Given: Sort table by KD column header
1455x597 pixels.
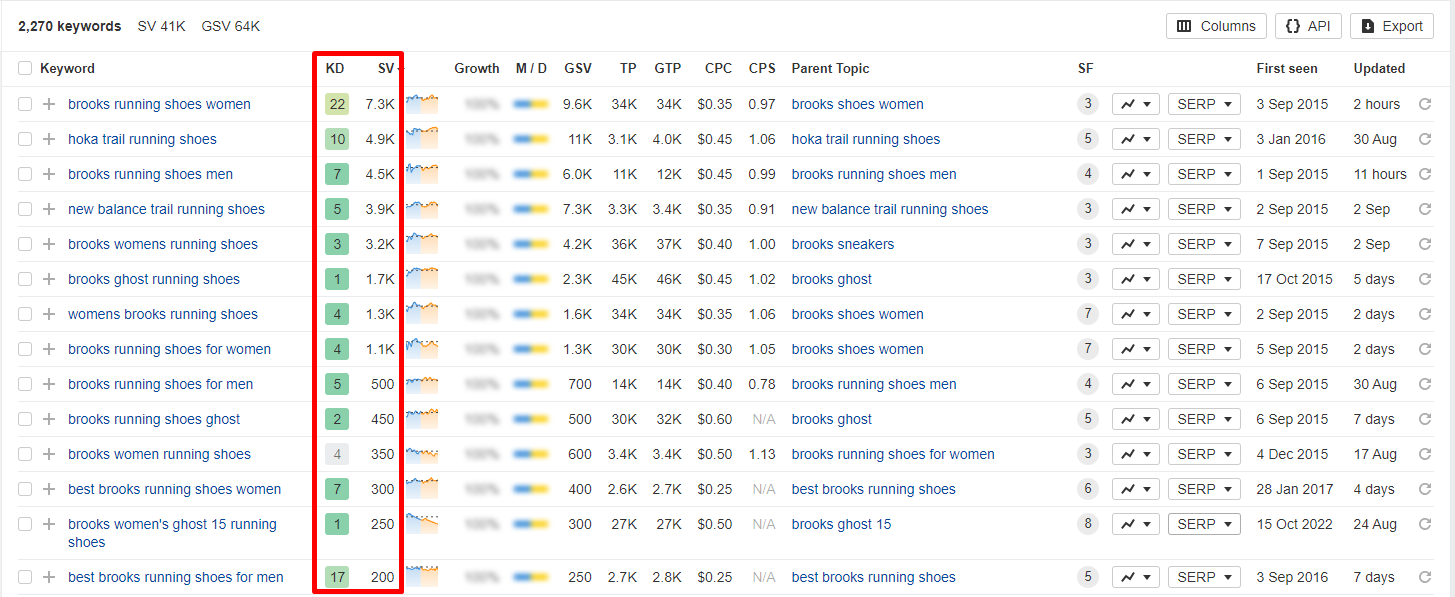Looking at the screenshot, I should pyautogui.click(x=335, y=68).
